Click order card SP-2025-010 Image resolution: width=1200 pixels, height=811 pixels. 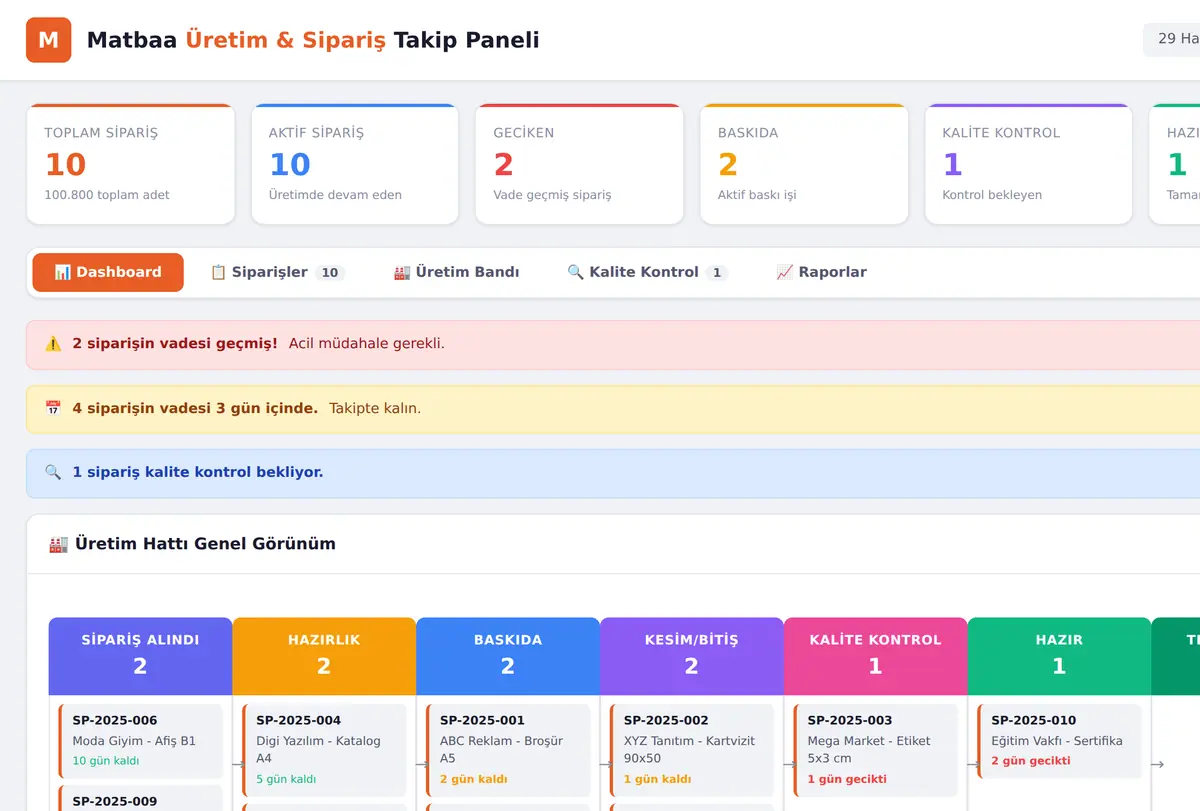1060,741
